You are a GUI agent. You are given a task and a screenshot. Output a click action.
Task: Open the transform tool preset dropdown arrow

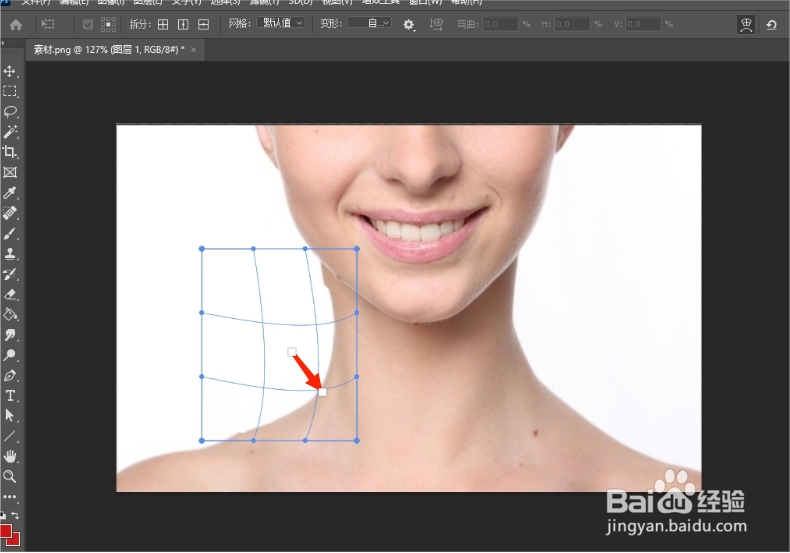point(64,24)
